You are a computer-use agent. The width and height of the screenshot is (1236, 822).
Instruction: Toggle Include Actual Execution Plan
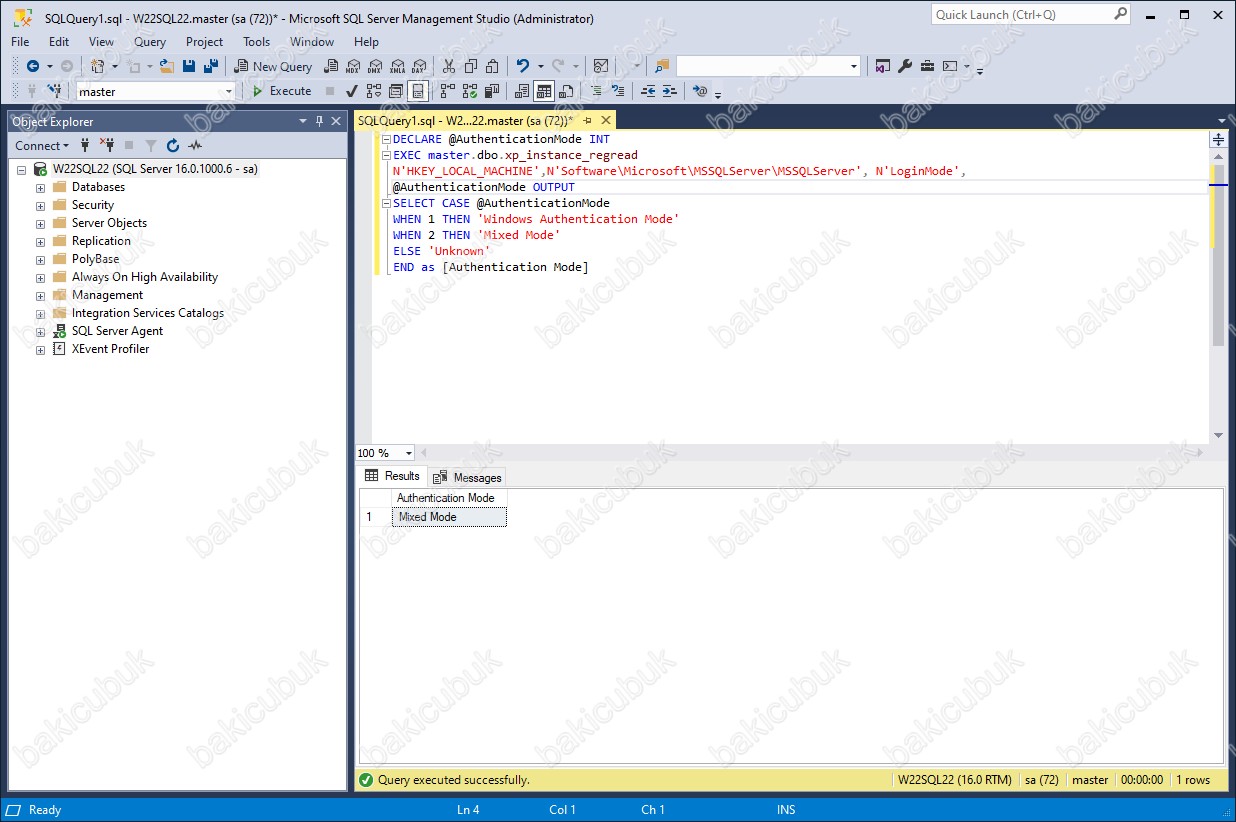[x=446, y=91]
